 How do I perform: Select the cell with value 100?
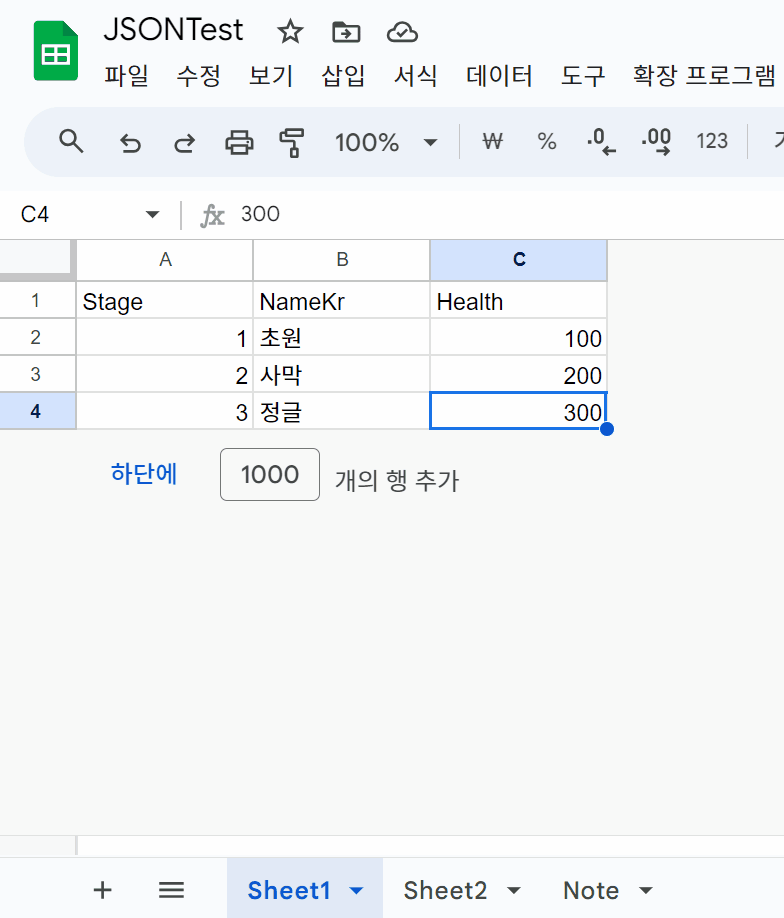coord(519,338)
